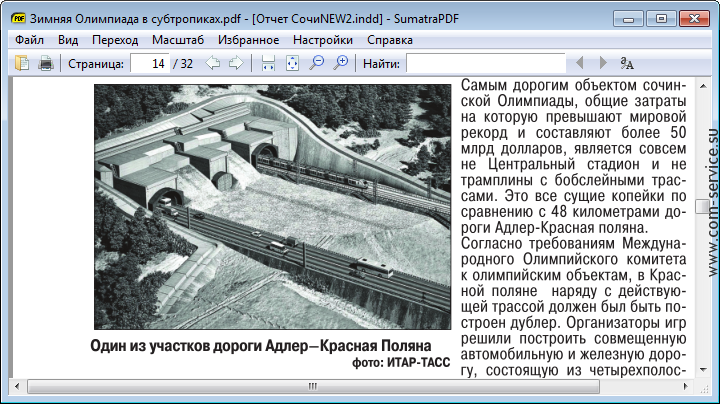Find next match arrow
720x404 pixels.
603,63
